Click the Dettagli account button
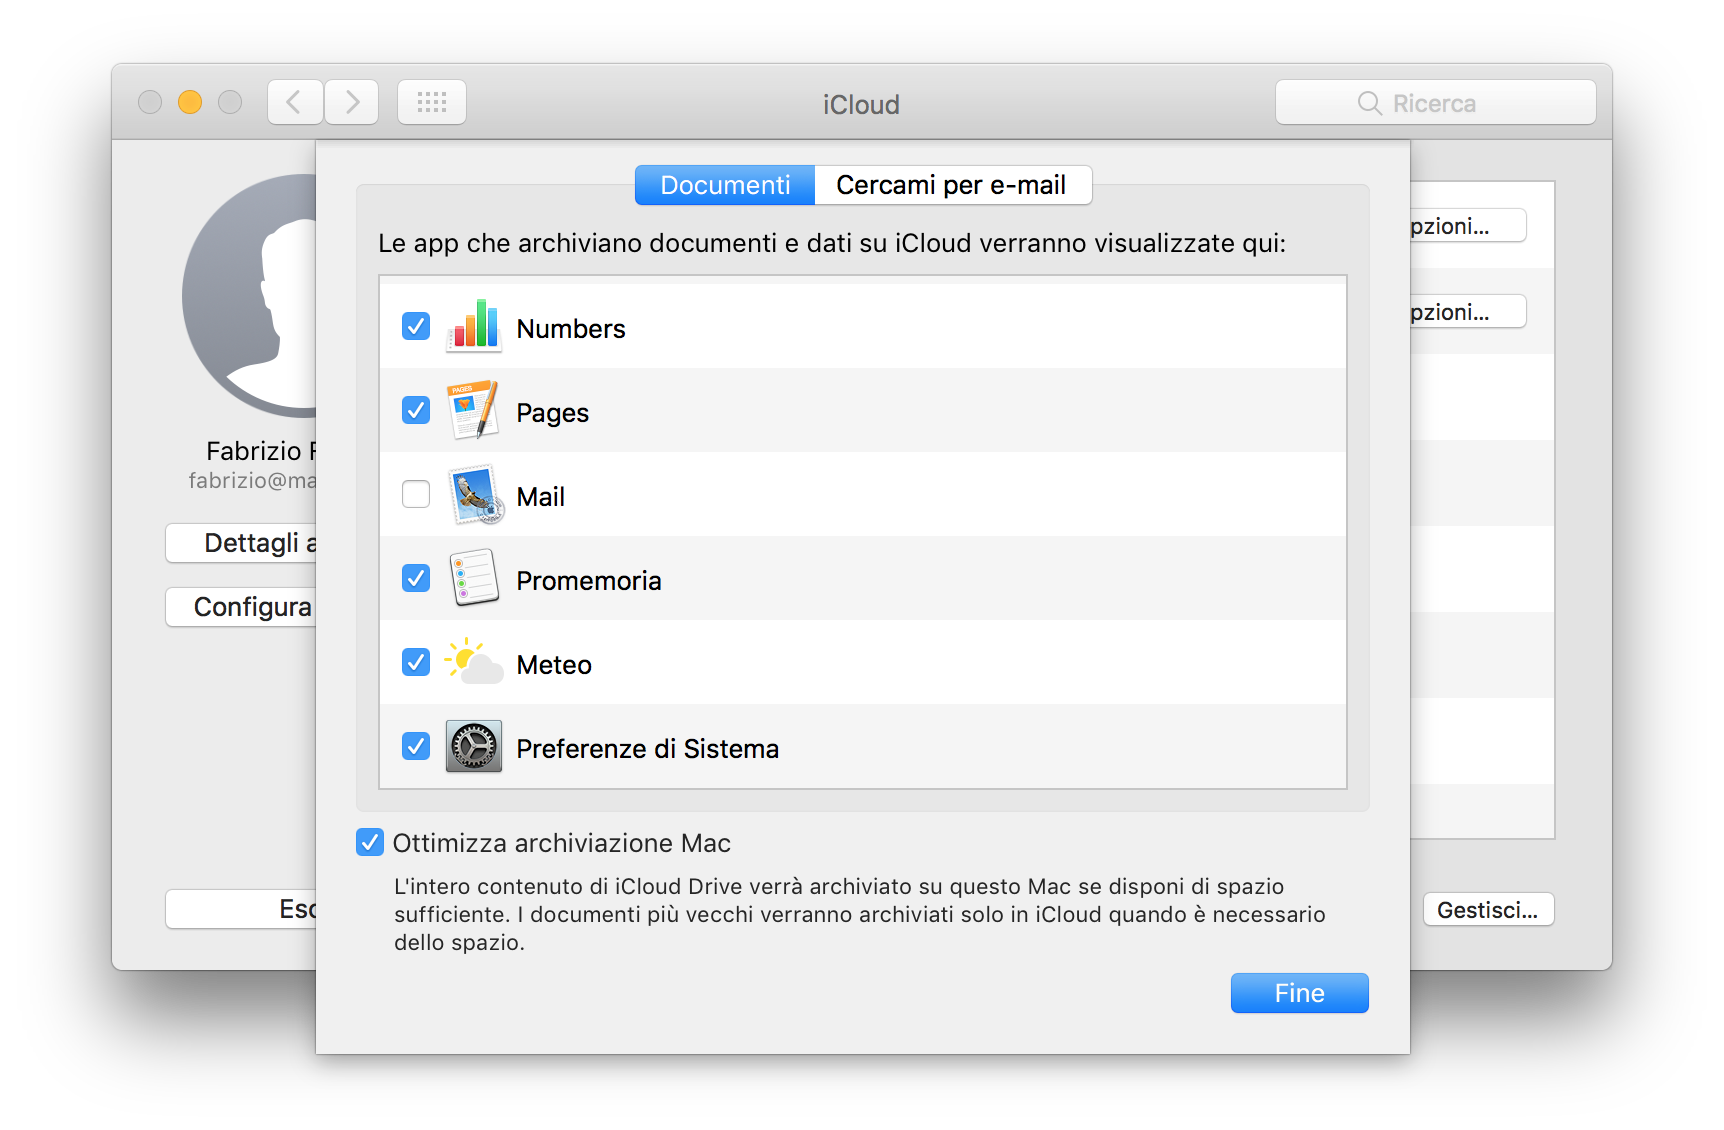Viewport: 1724px width, 1130px height. pyautogui.click(x=241, y=543)
